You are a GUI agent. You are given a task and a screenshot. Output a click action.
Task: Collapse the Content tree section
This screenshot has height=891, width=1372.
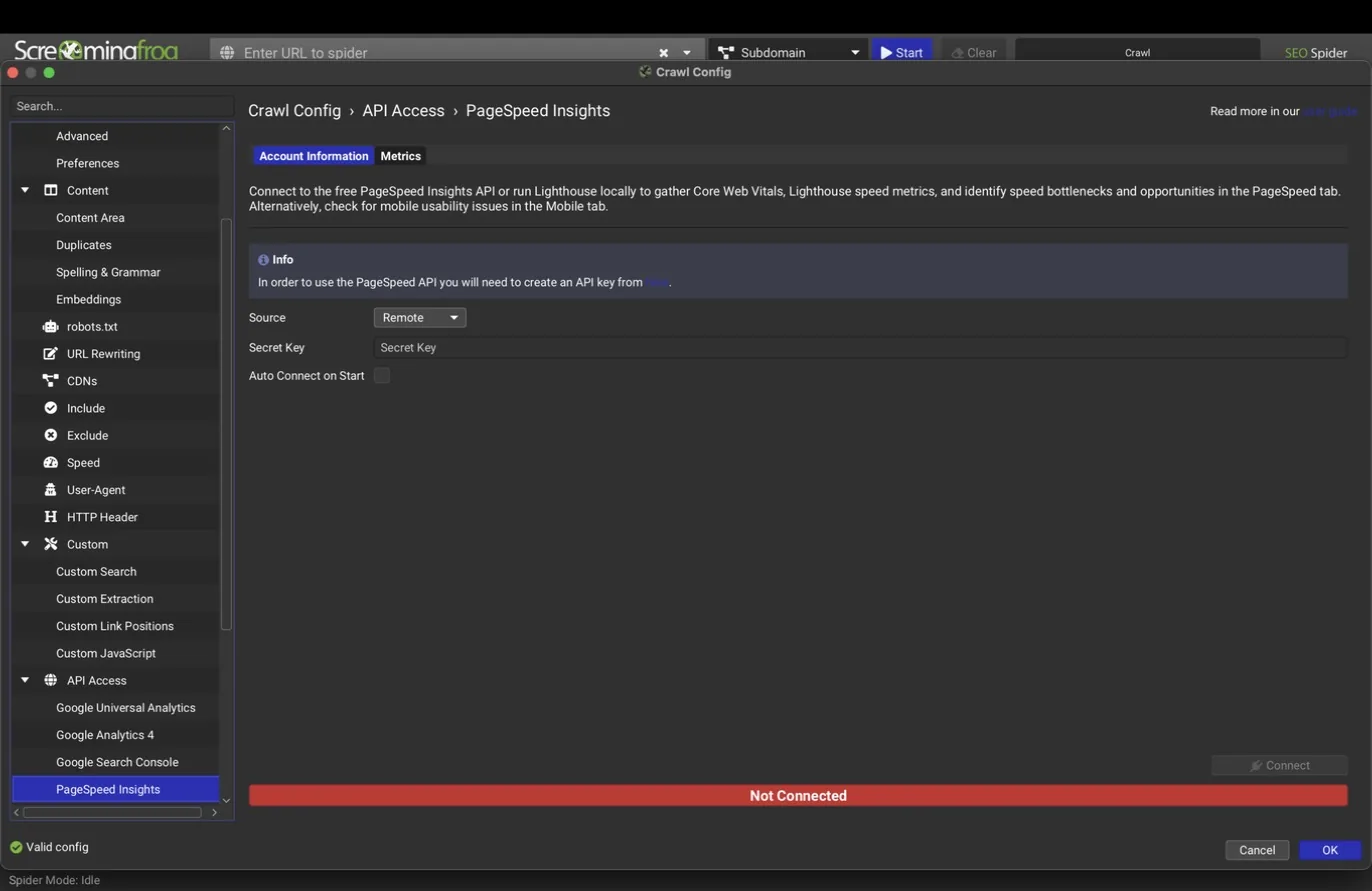(x=25, y=190)
